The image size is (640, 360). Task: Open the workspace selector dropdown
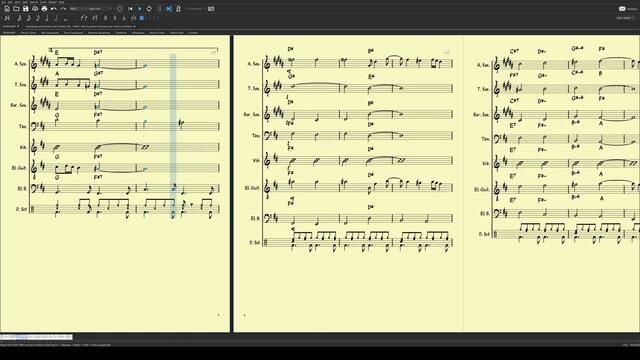pos(625,18)
